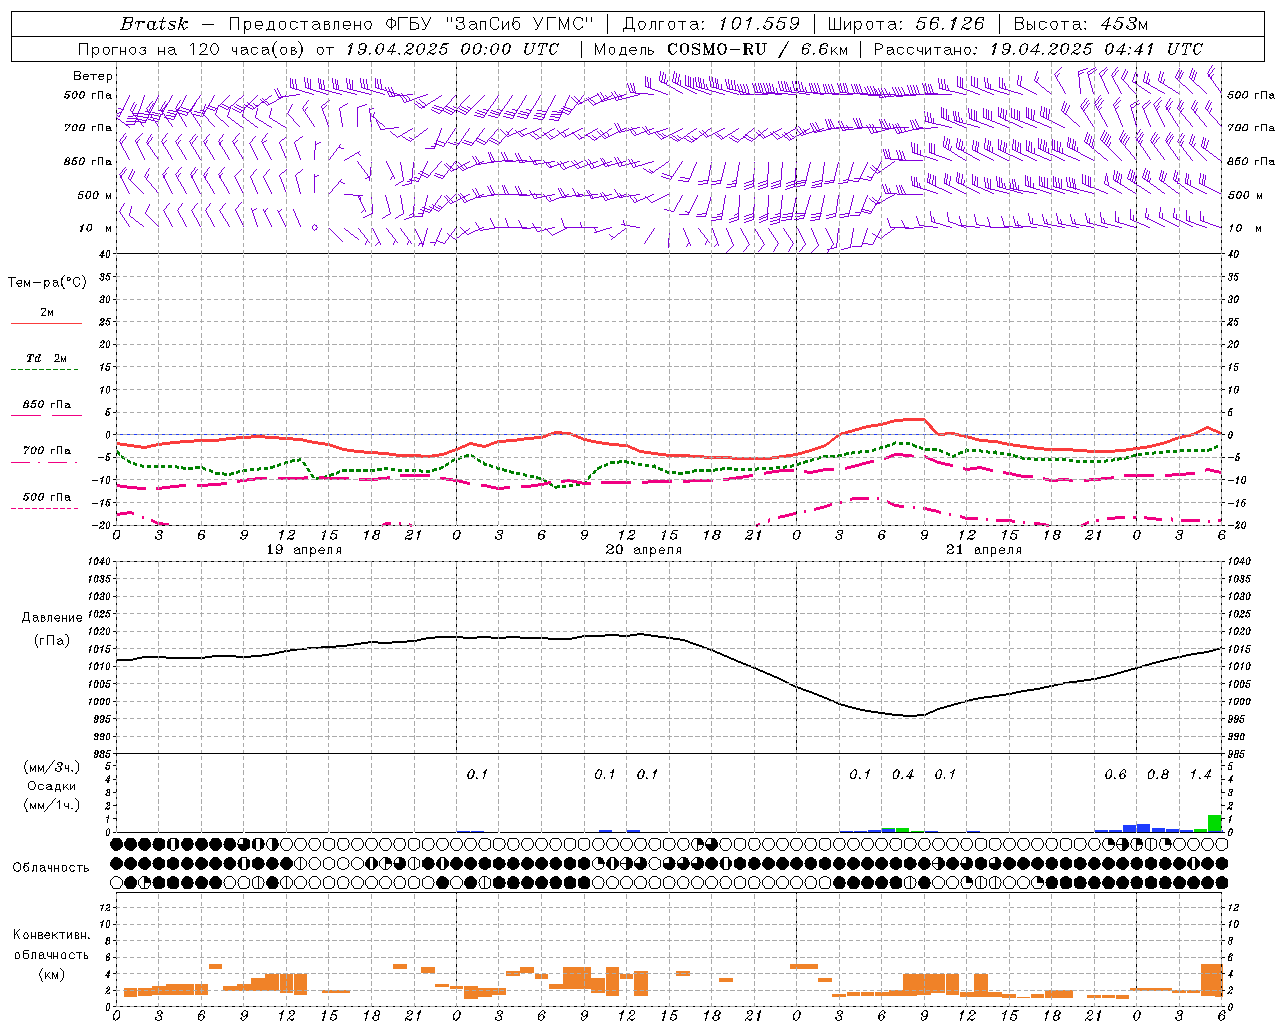Click the "(мм/1ч.)" precipitation unit label
This screenshot has width=1280, height=1024.
[x=51, y=805]
